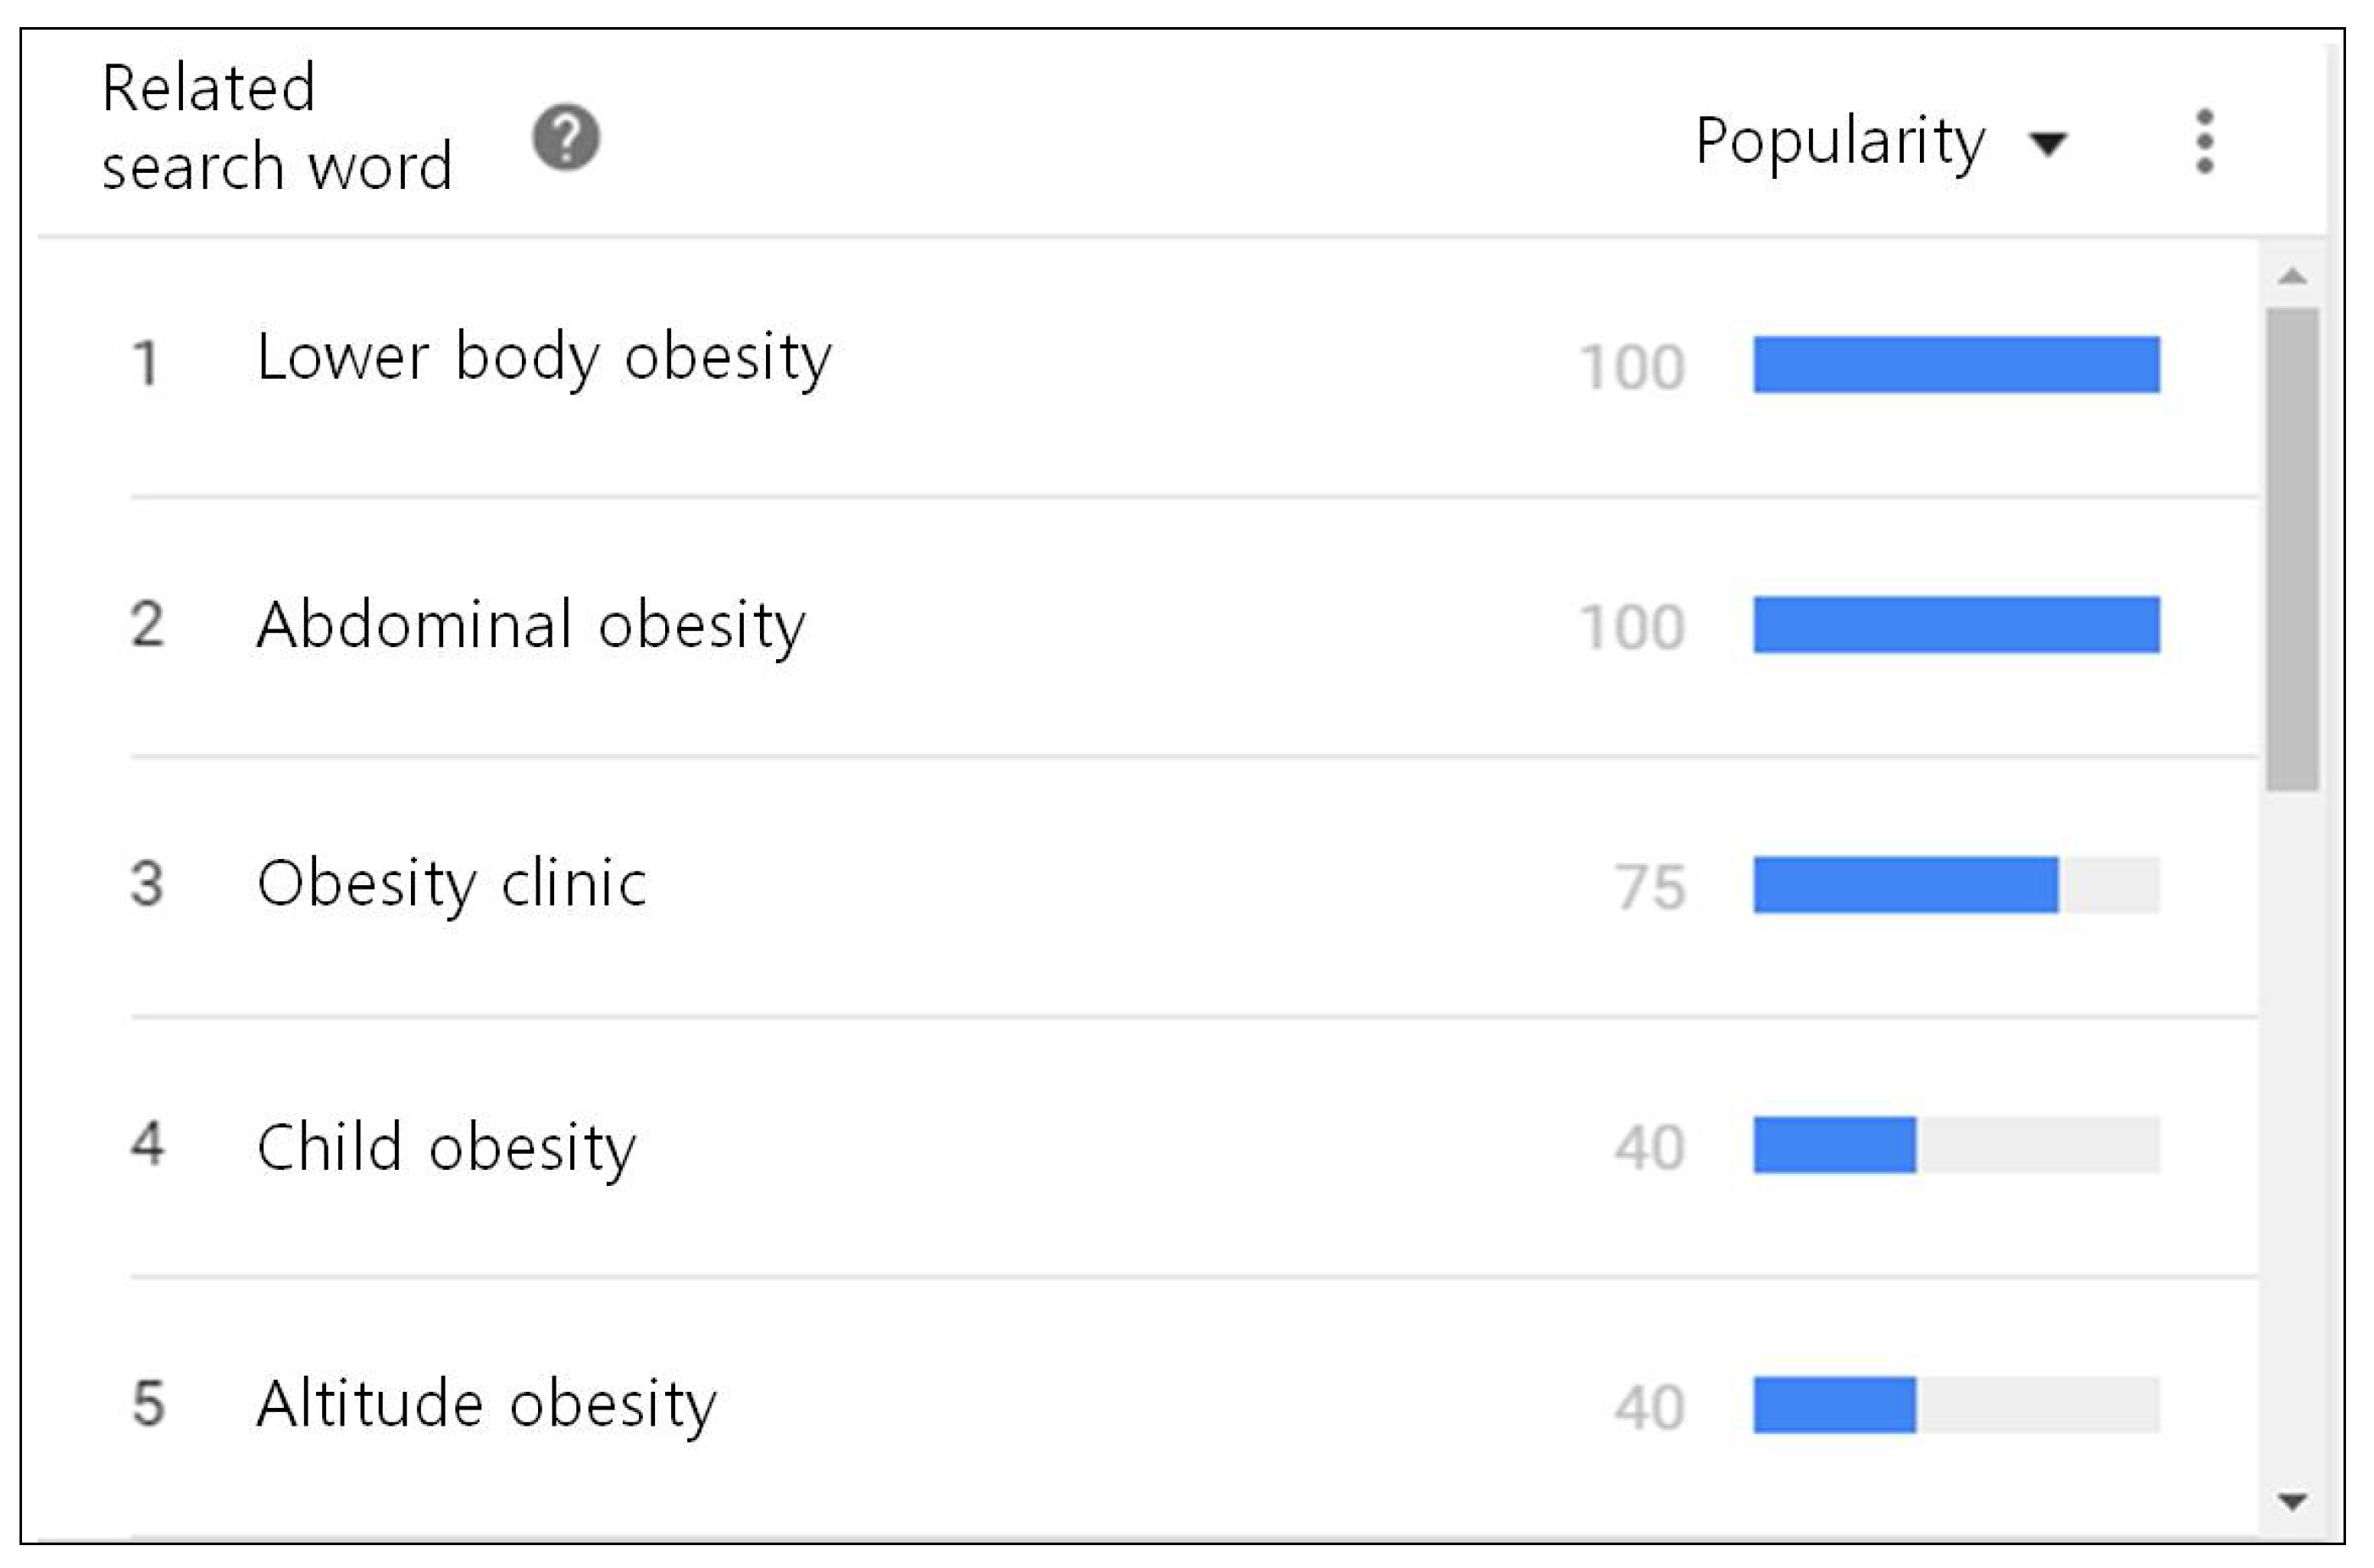Click the help question mark icon

(x=566, y=138)
